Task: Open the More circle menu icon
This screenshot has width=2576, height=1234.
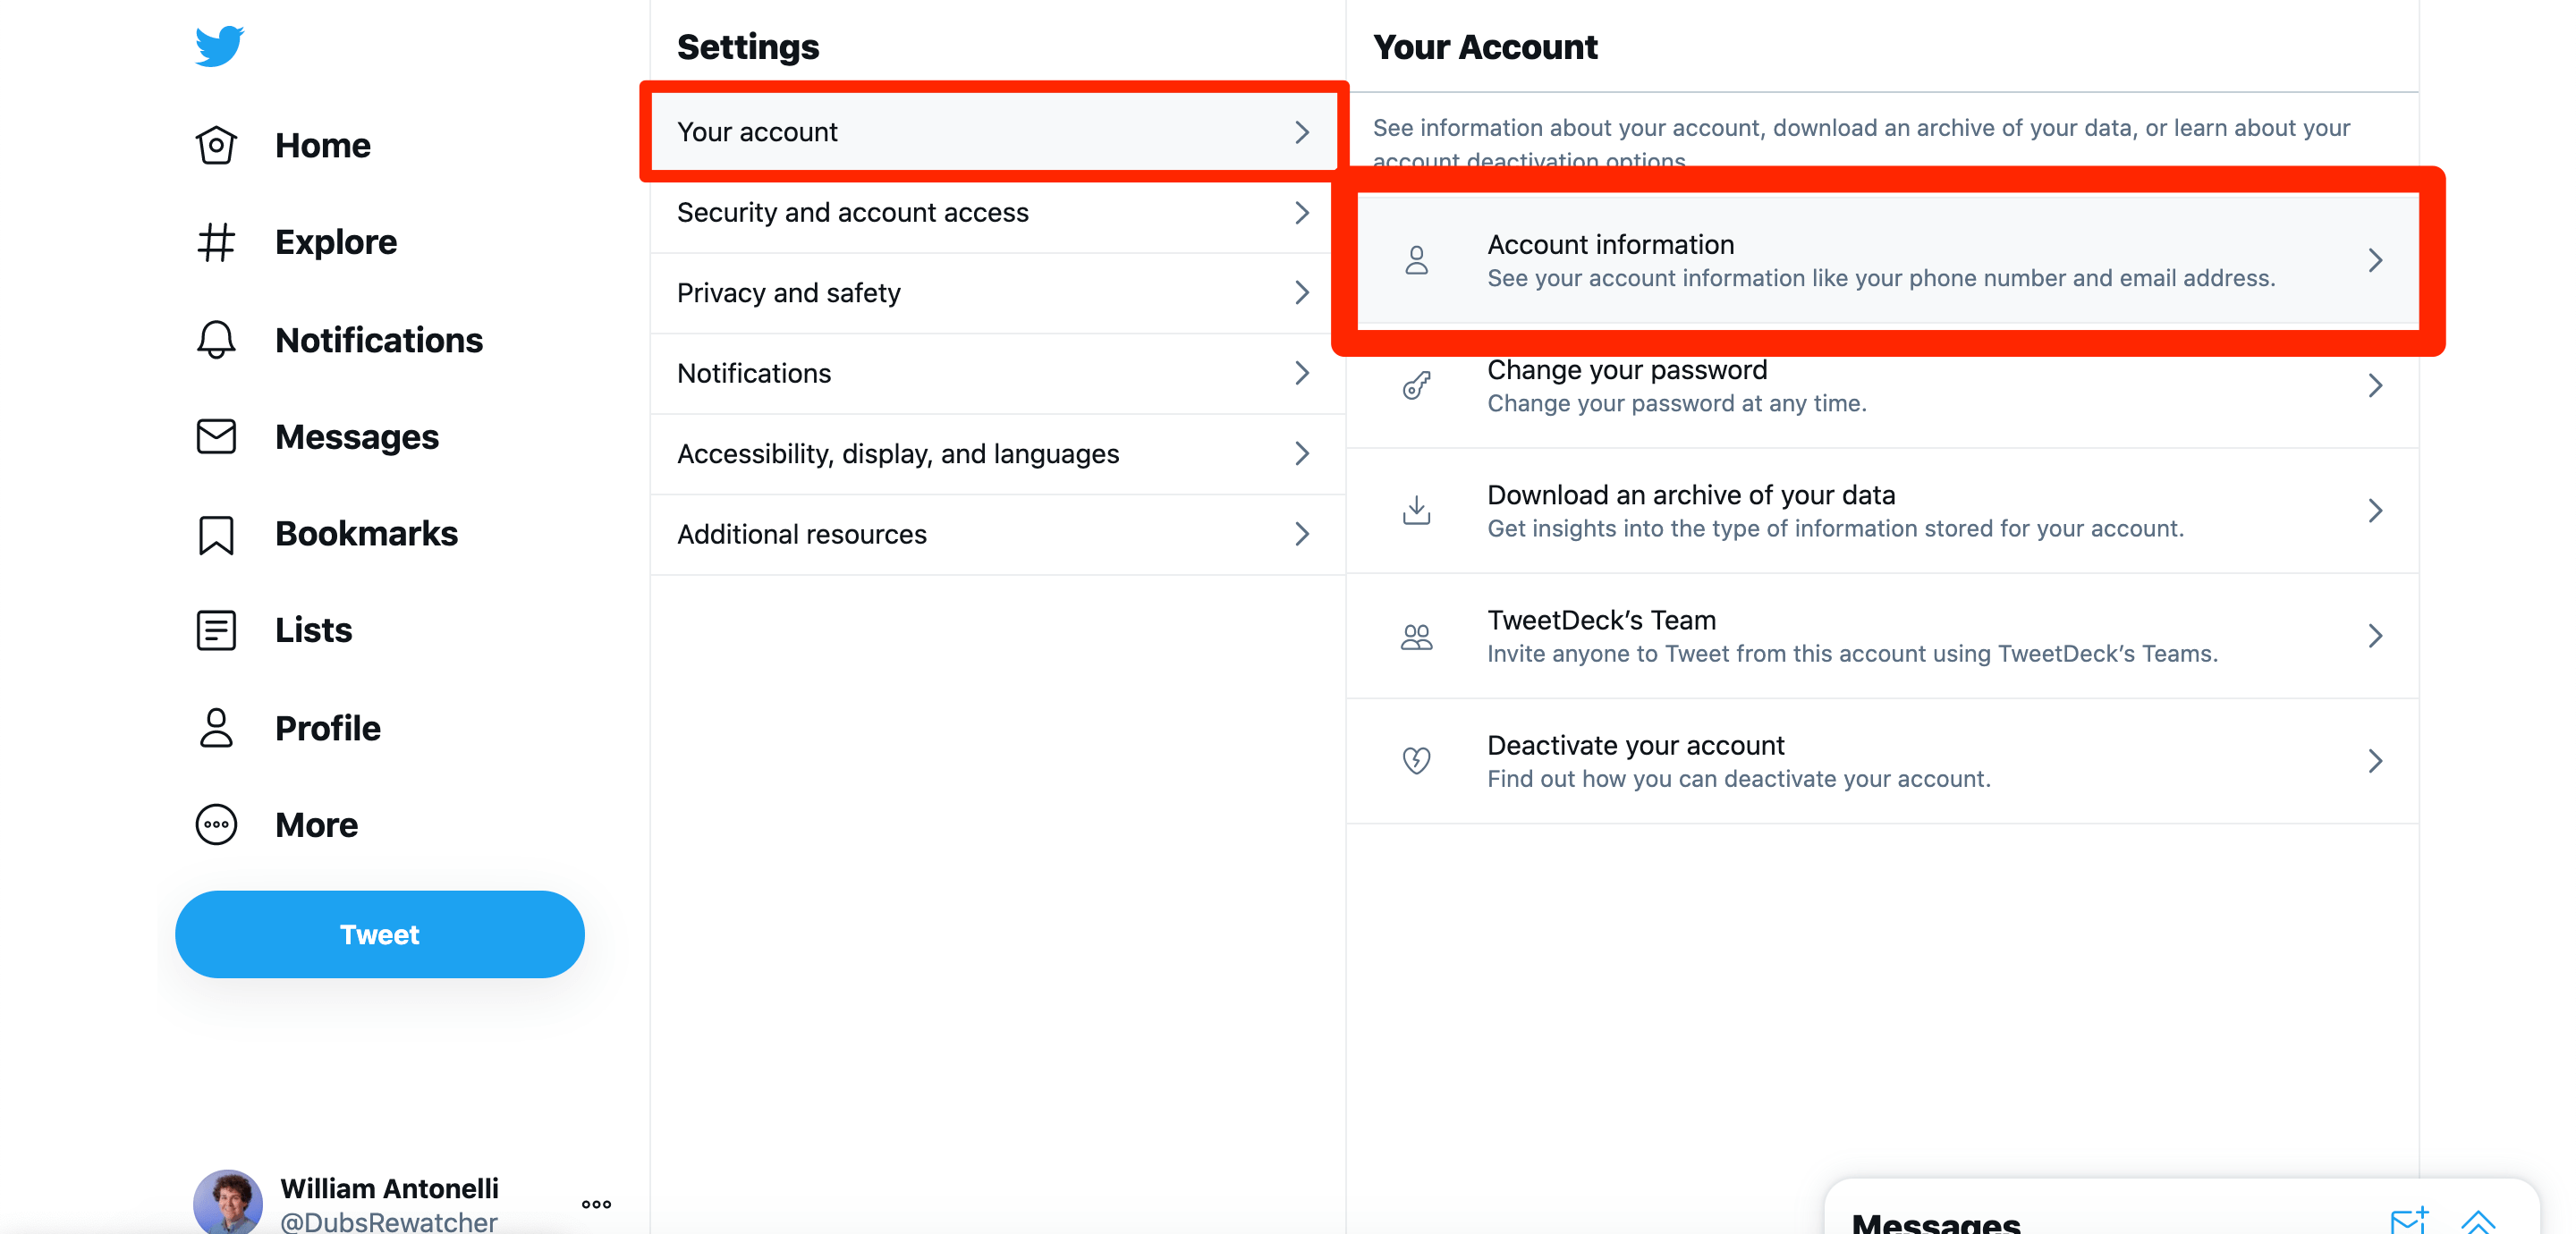Action: [x=216, y=825]
